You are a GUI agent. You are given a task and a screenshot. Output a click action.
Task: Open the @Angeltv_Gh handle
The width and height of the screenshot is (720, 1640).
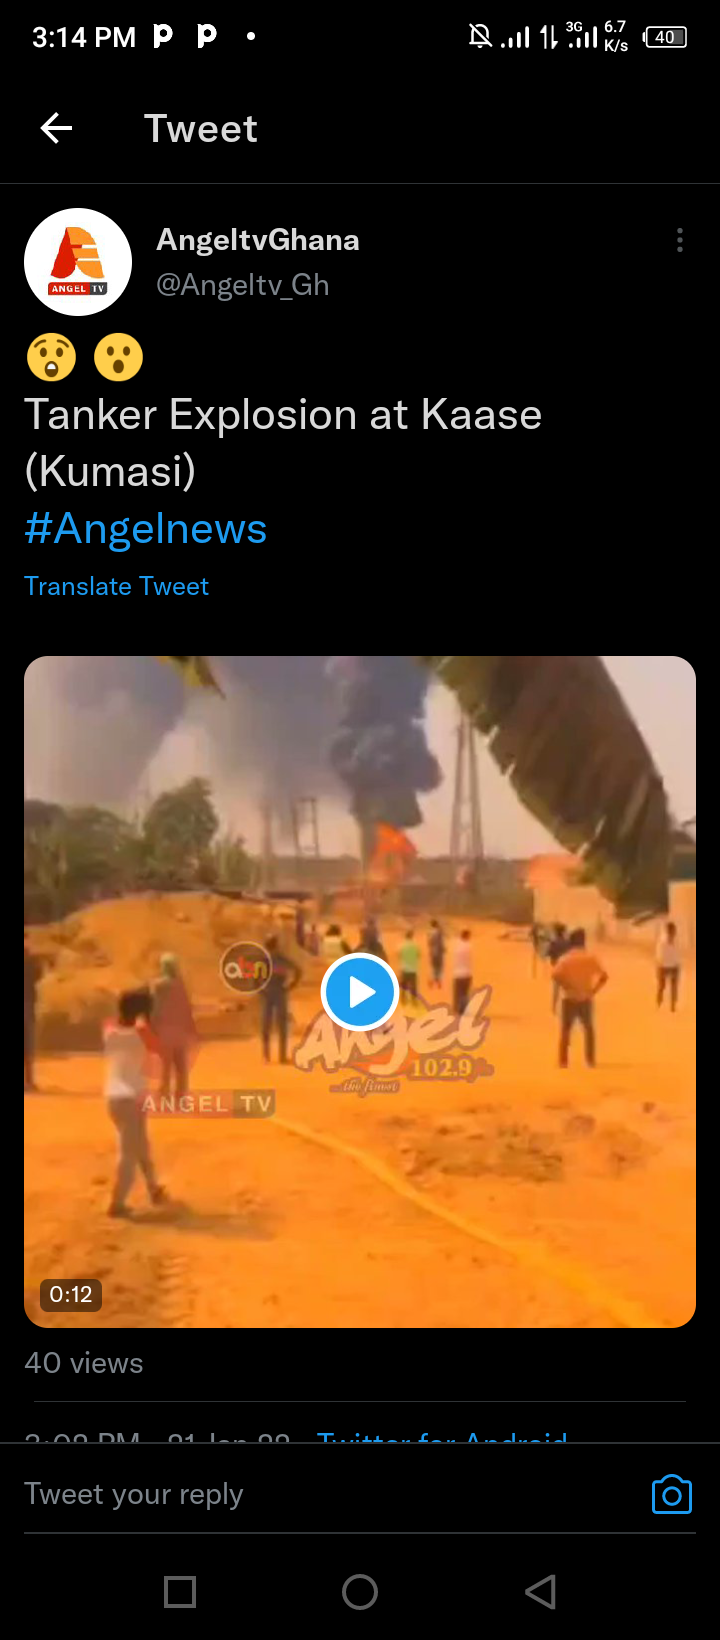point(243,285)
